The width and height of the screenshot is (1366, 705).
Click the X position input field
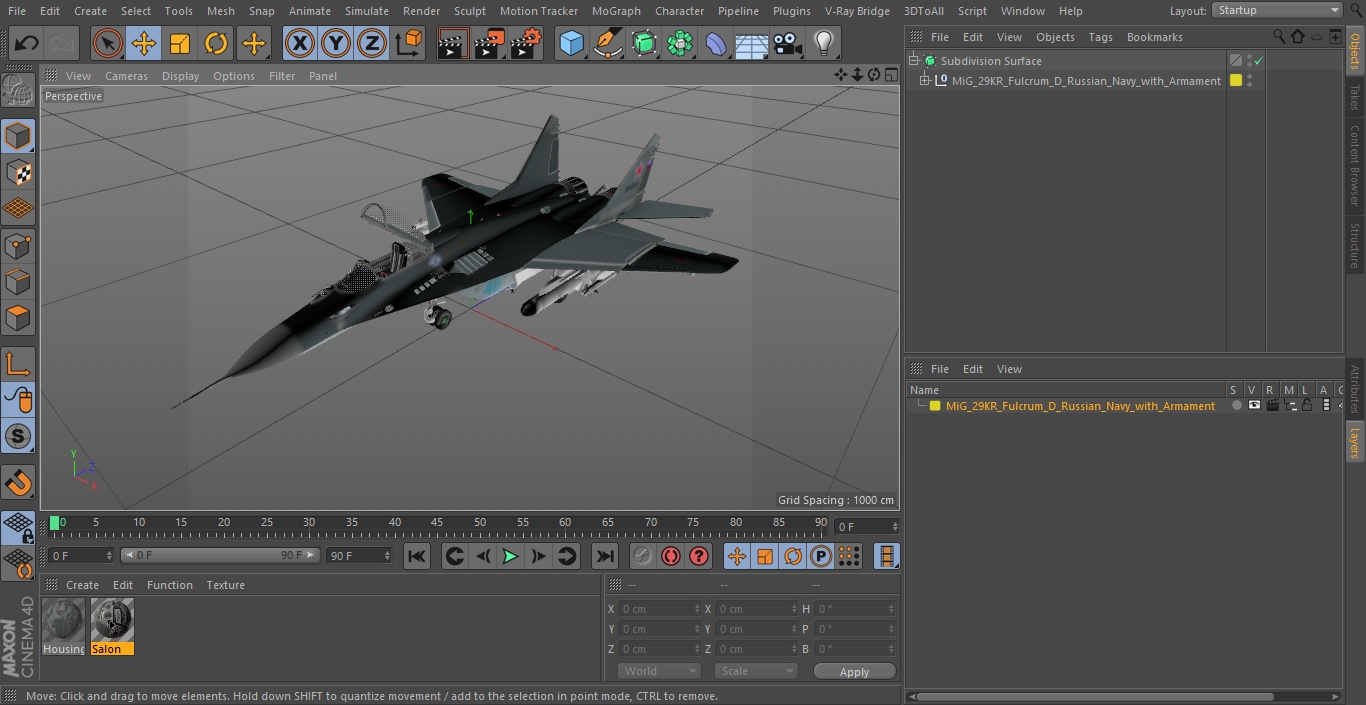[x=658, y=609]
